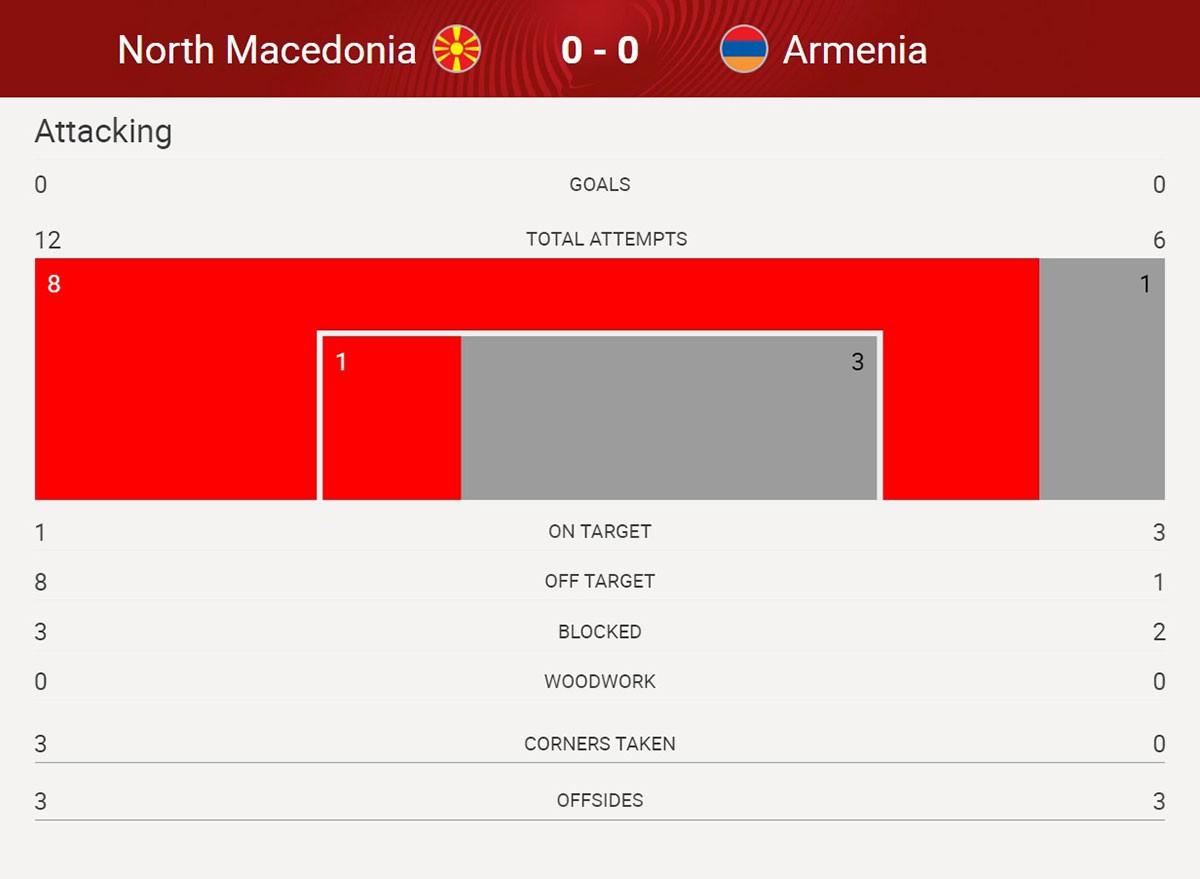Click grey on-target segment showing 3
1200x879 pixels.
669,418
